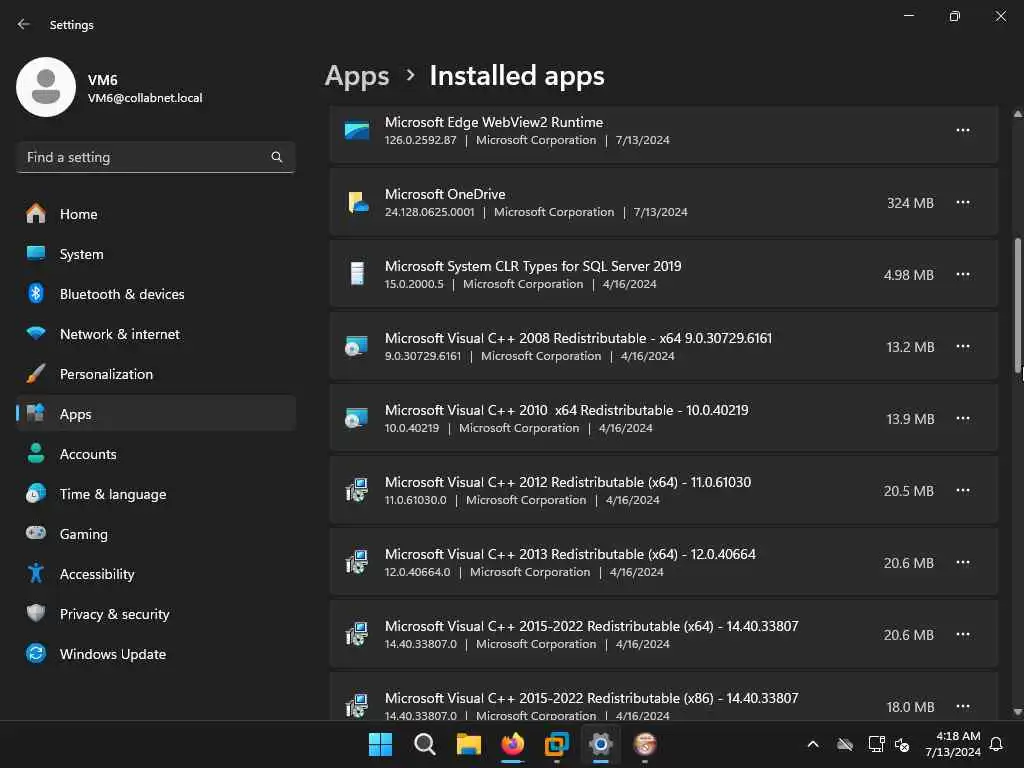Go back using the Settings back arrow
Image resolution: width=1024 pixels, height=768 pixels.
coord(24,25)
